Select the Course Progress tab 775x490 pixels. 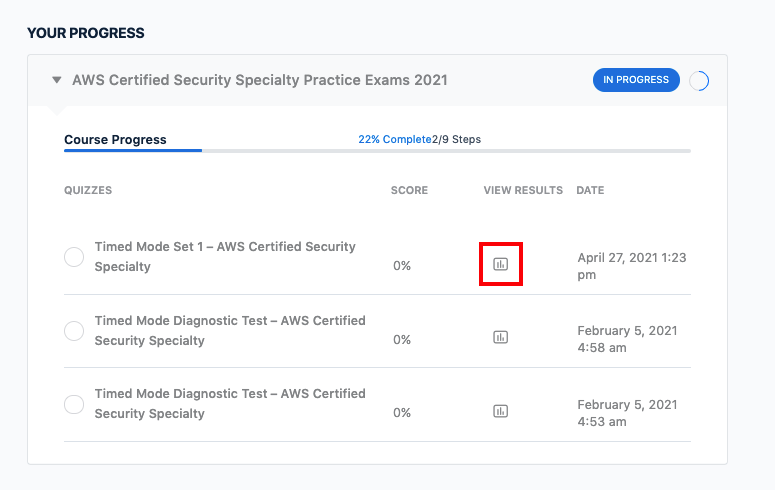tap(115, 140)
